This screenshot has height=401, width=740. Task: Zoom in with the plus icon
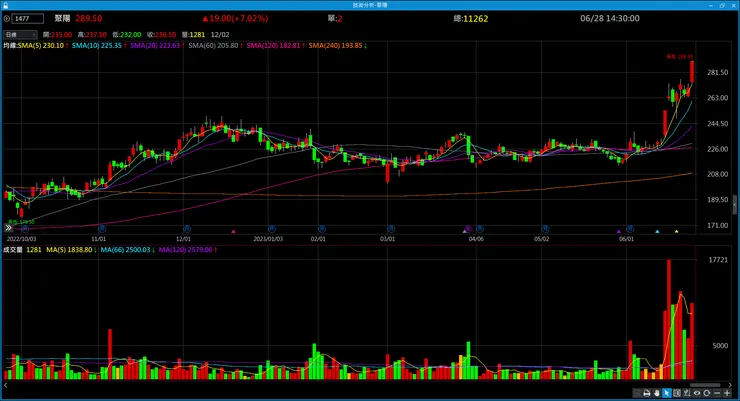(727, 393)
